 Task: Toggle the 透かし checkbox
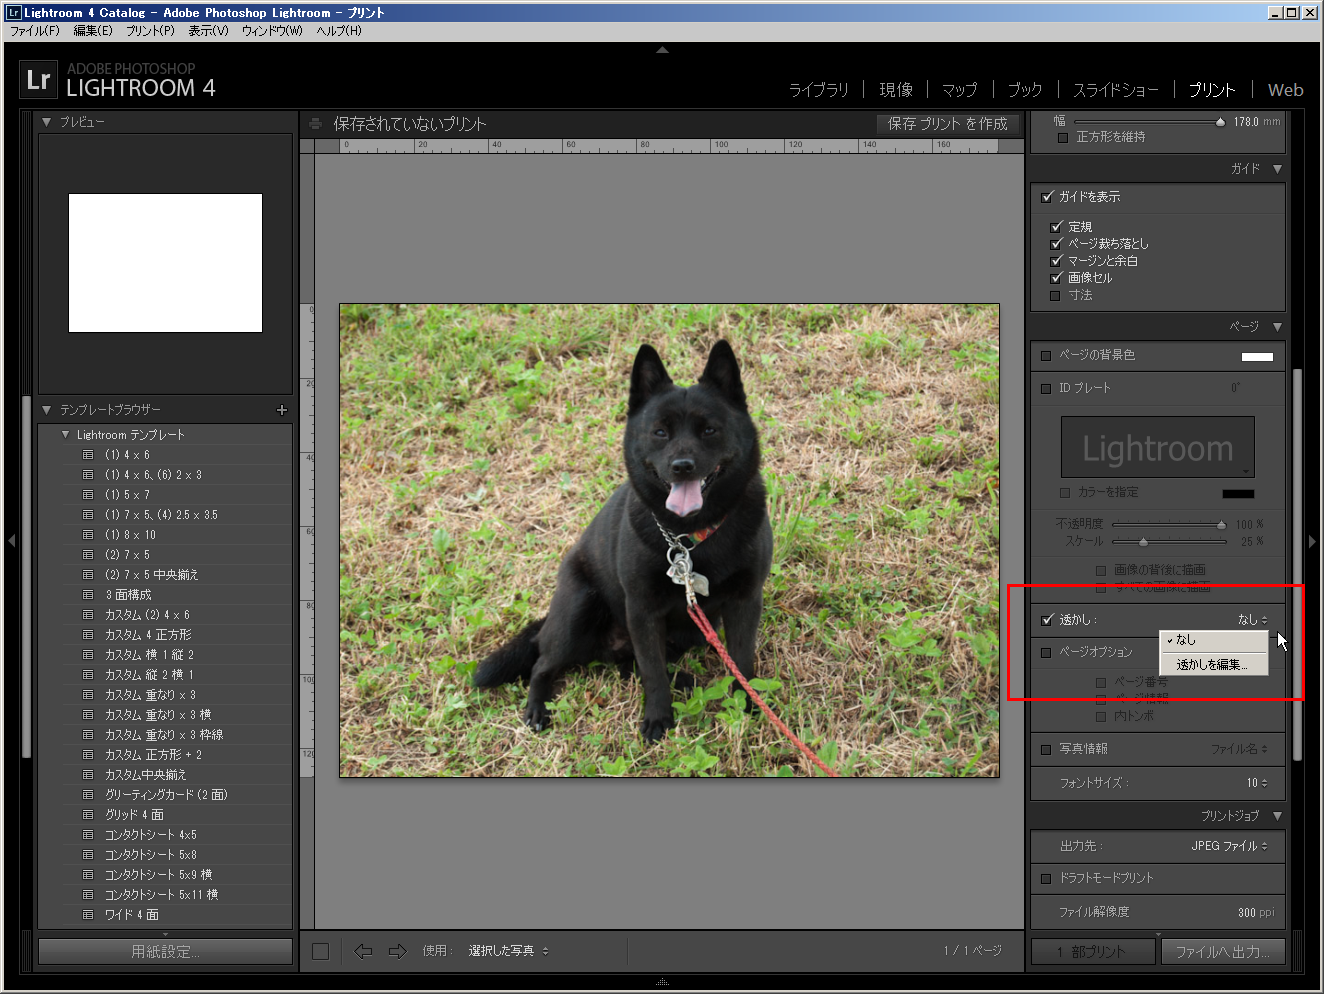click(x=1047, y=620)
